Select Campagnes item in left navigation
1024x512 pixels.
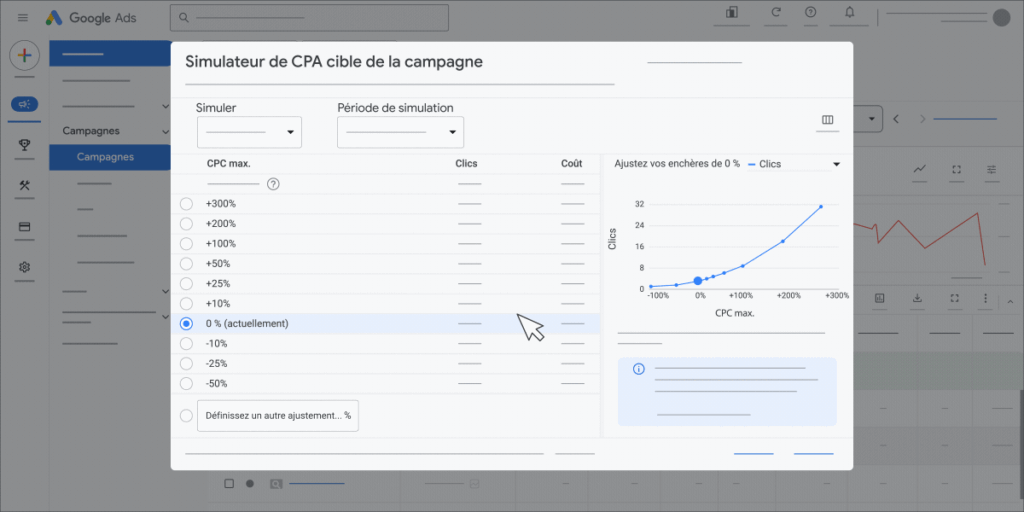[x=105, y=157]
